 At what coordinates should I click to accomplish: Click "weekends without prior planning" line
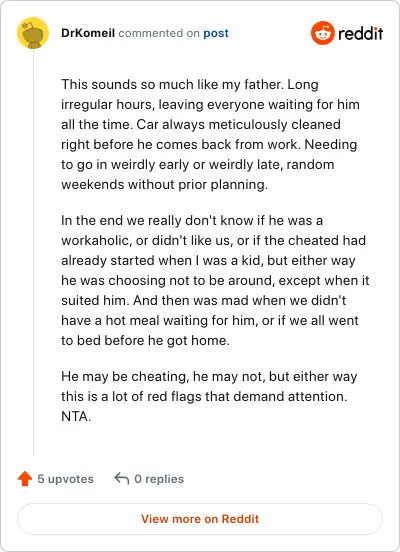(164, 184)
